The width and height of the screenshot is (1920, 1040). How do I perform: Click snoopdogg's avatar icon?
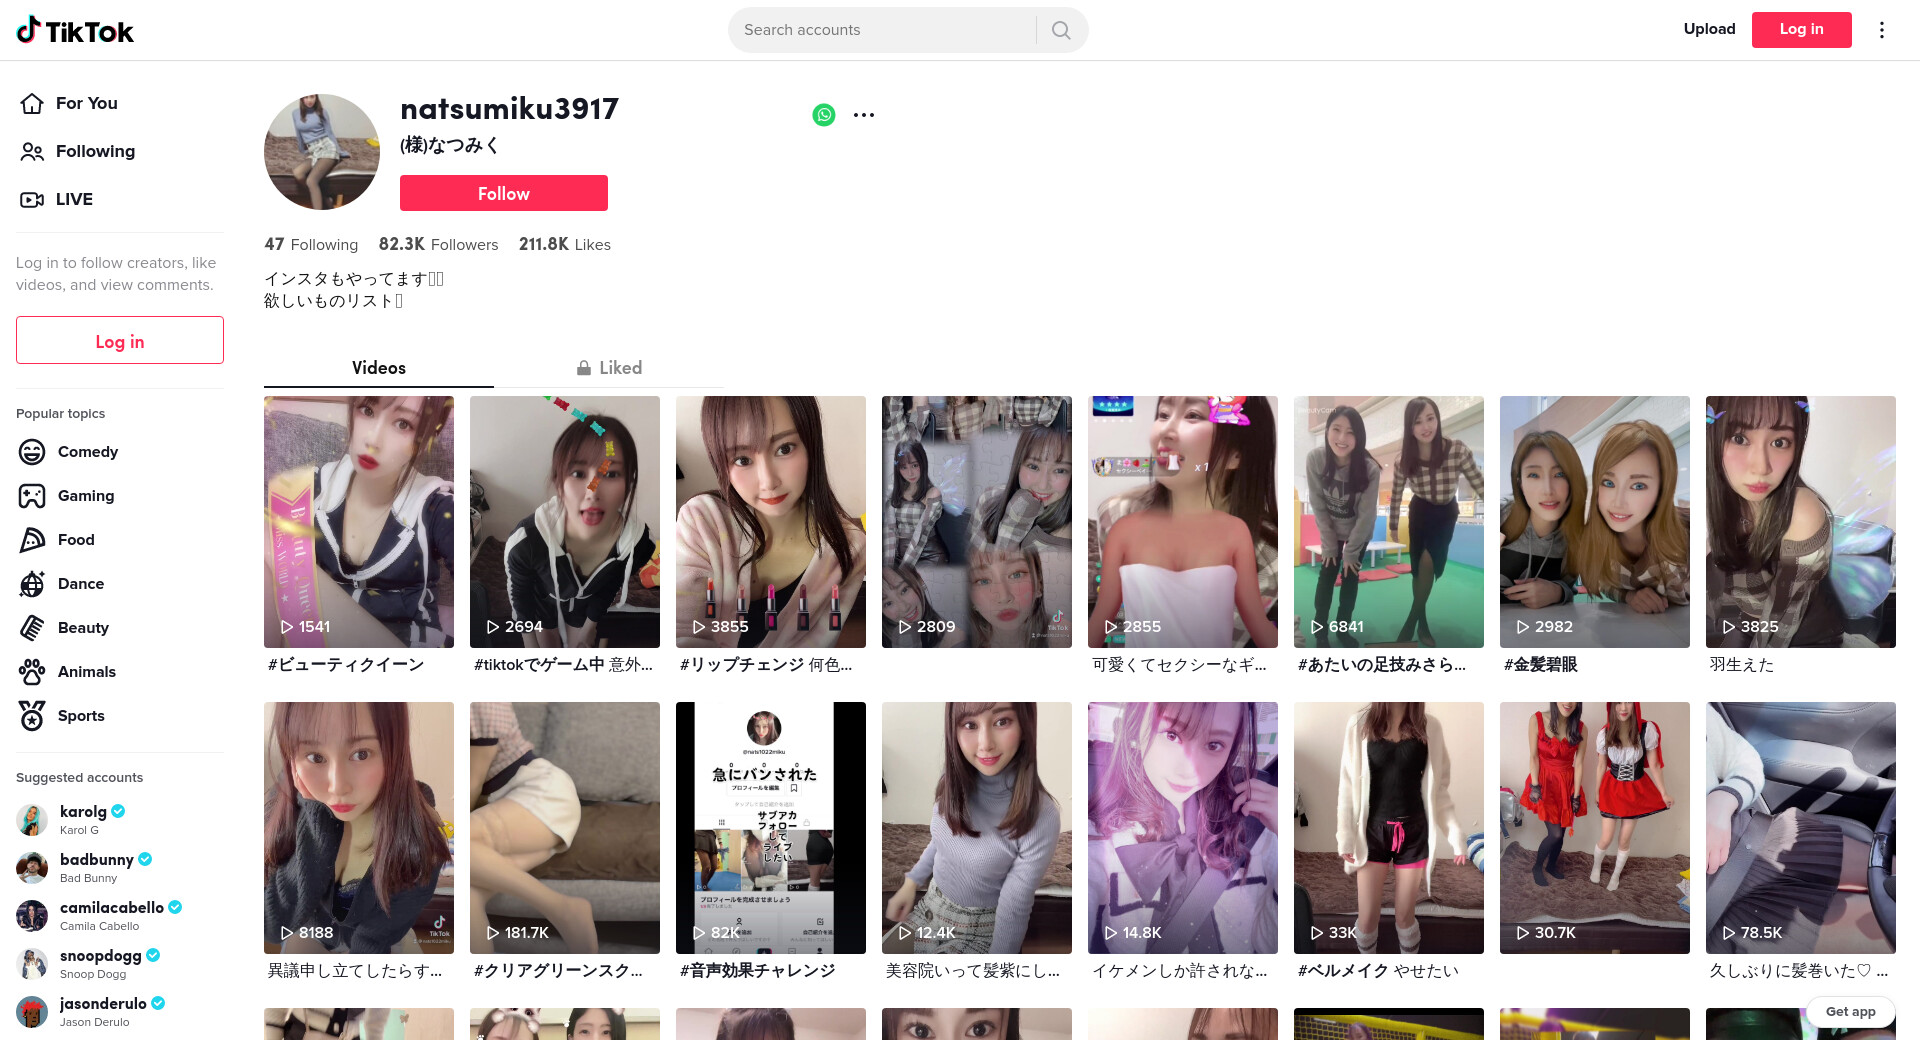[x=32, y=964]
